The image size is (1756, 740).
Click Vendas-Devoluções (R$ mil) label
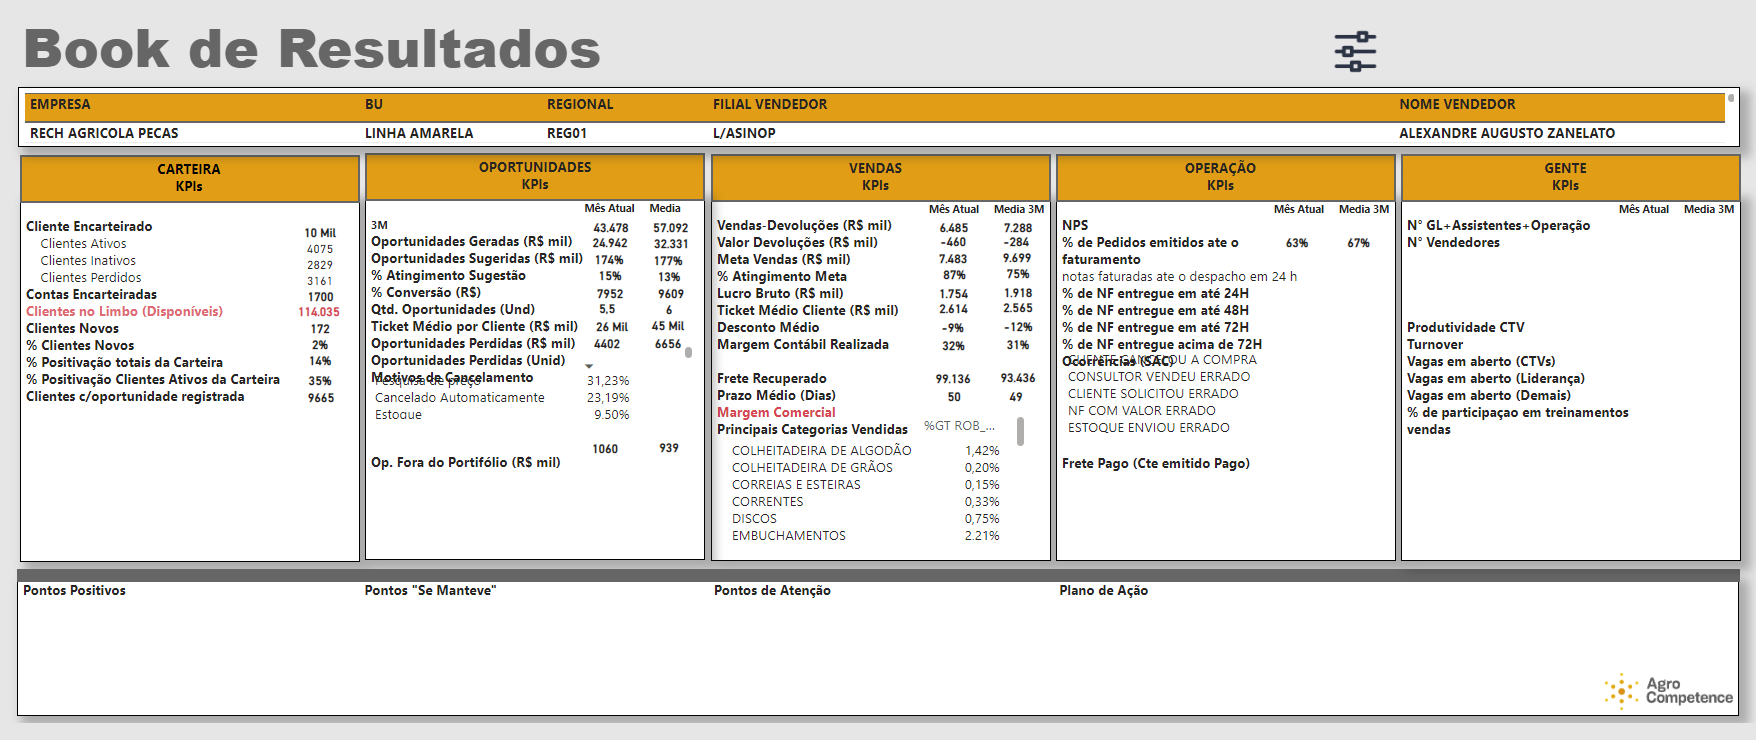pos(804,226)
